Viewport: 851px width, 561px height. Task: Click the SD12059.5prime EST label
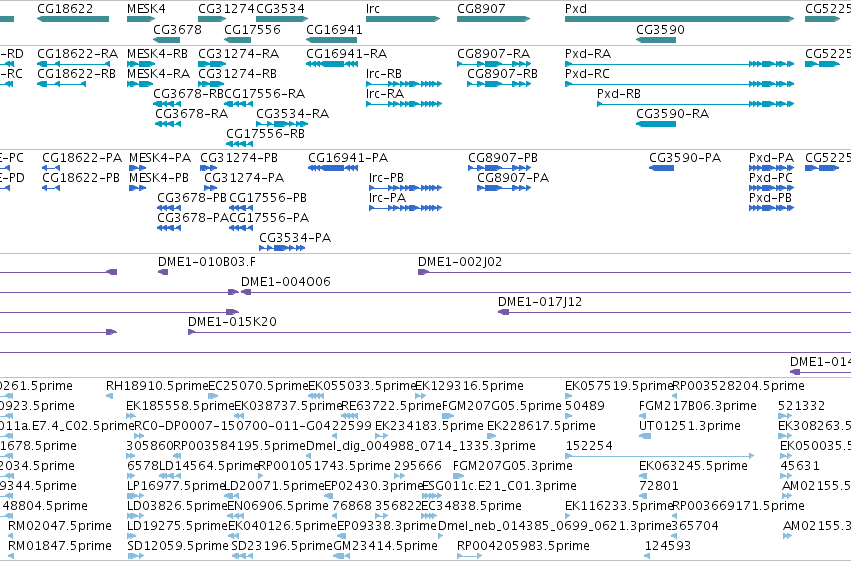click(177, 546)
